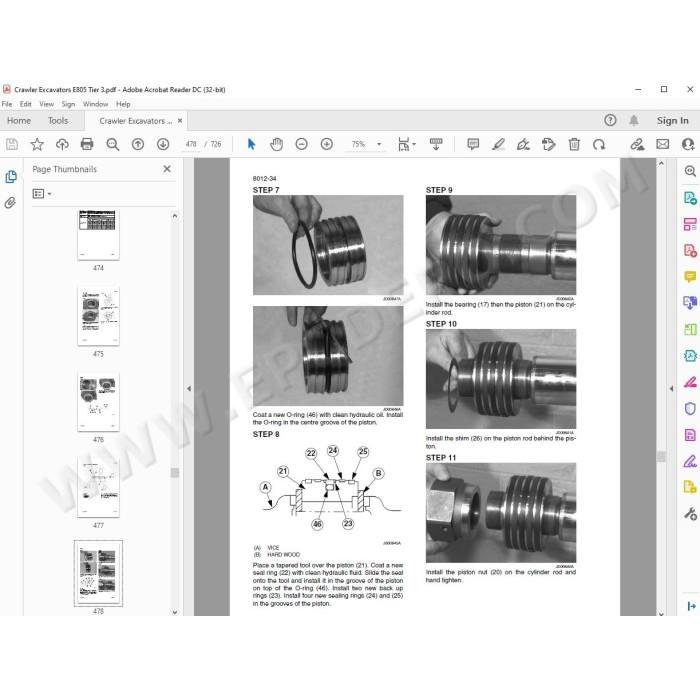The height and width of the screenshot is (700, 700).
Task: Print the document
Action: [87, 144]
